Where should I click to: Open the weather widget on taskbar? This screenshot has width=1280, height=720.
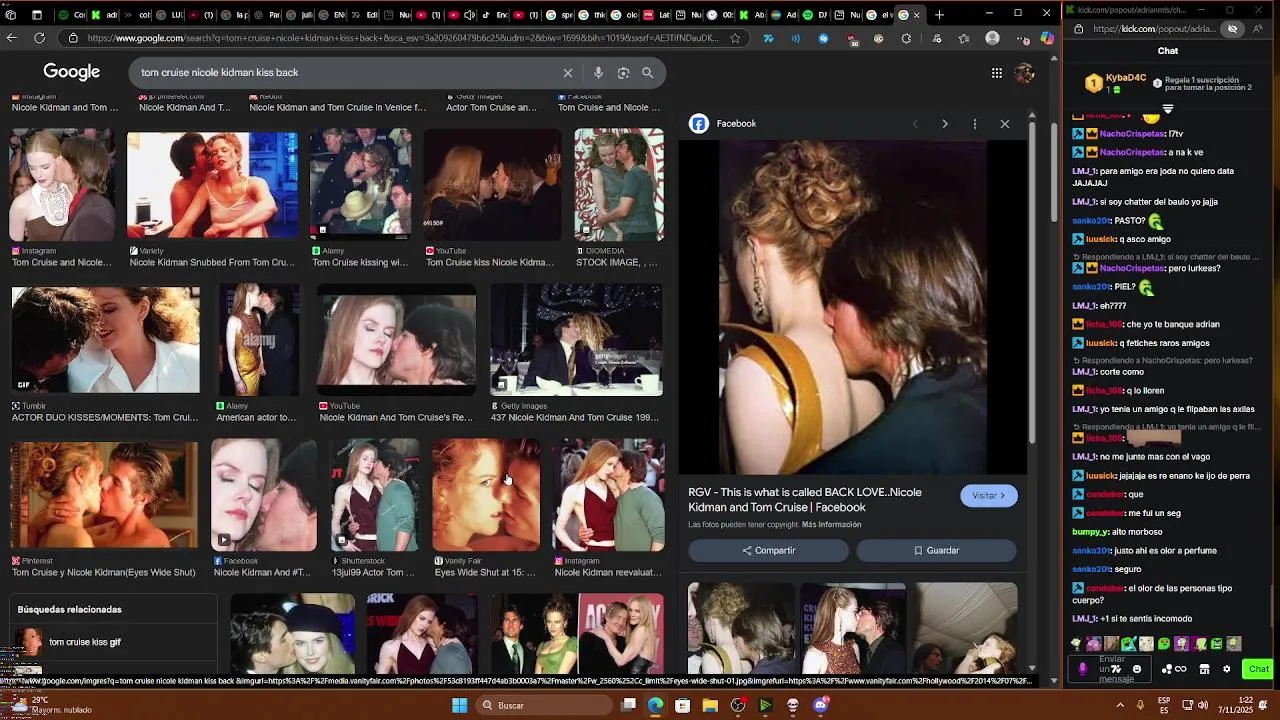point(48,706)
